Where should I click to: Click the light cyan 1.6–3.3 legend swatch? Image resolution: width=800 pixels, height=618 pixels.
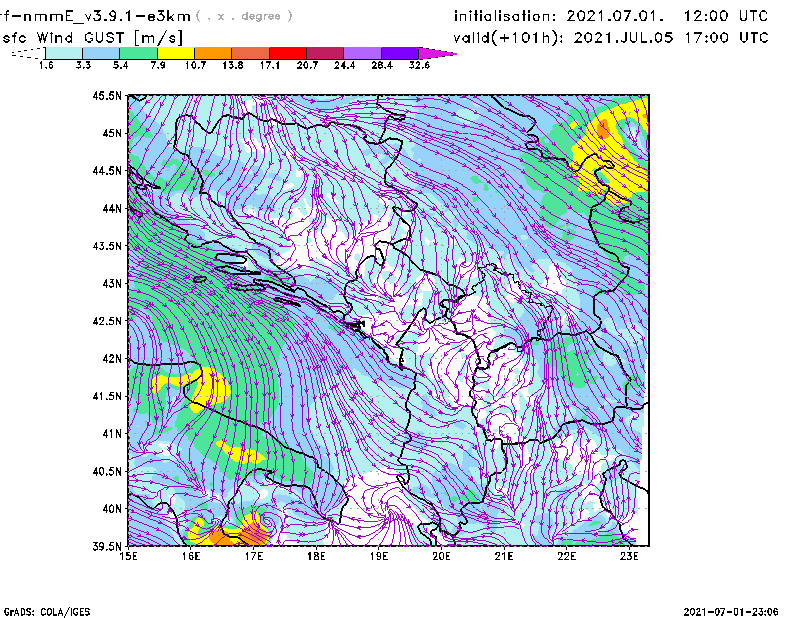pos(64,53)
